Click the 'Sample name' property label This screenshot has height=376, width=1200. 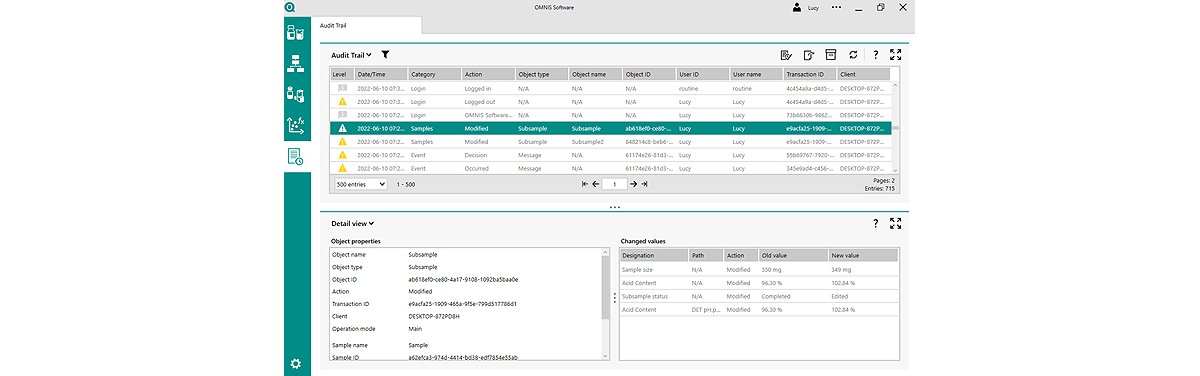(x=349, y=345)
